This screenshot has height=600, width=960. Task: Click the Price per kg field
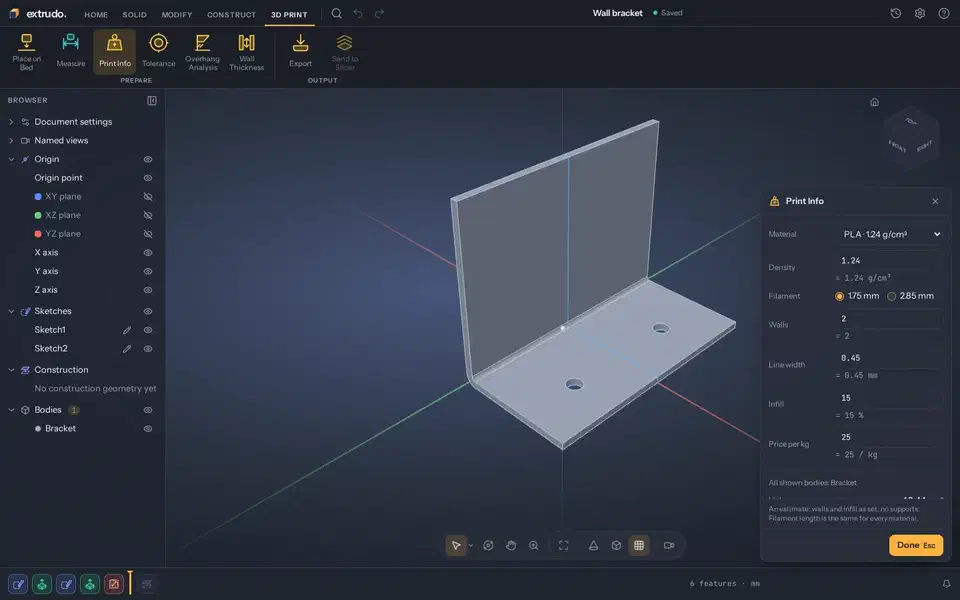pyautogui.click(x=889, y=437)
